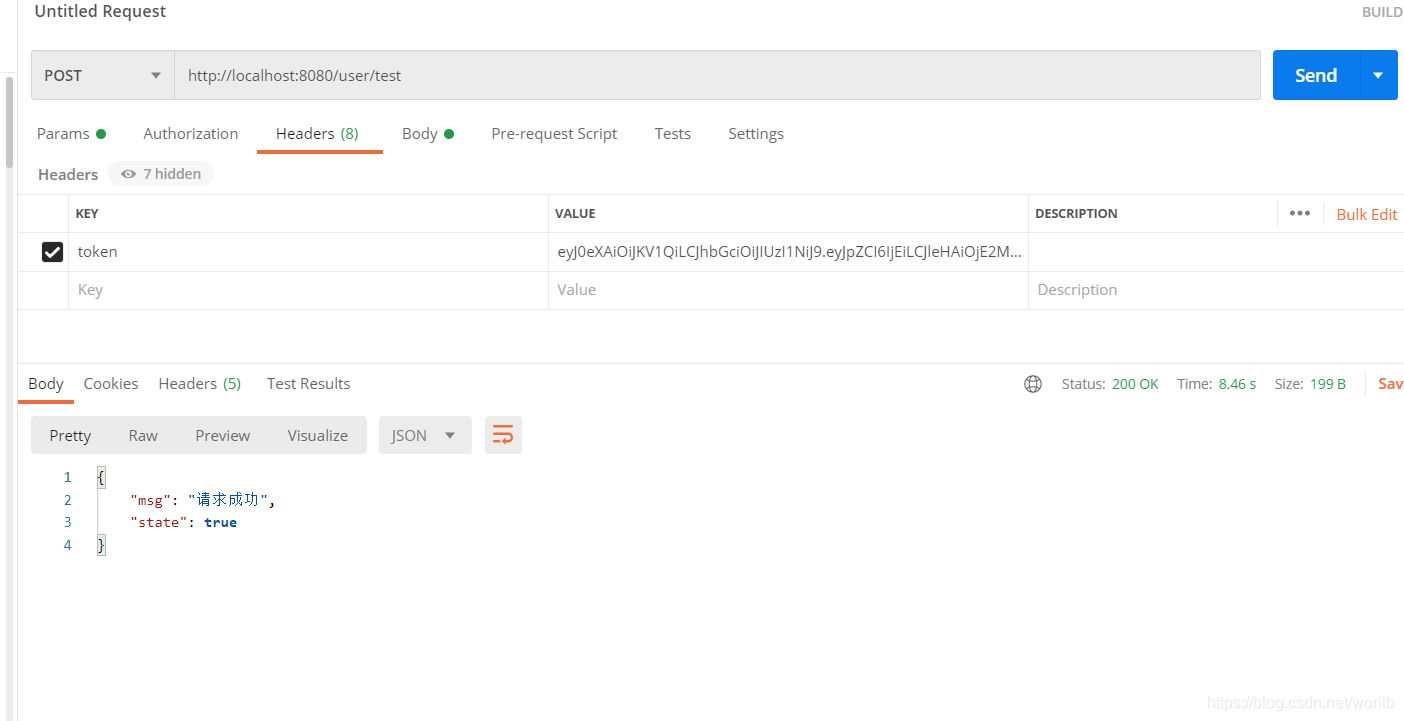Send the request with the Send button
The image size is (1404, 721).
[1316, 75]
